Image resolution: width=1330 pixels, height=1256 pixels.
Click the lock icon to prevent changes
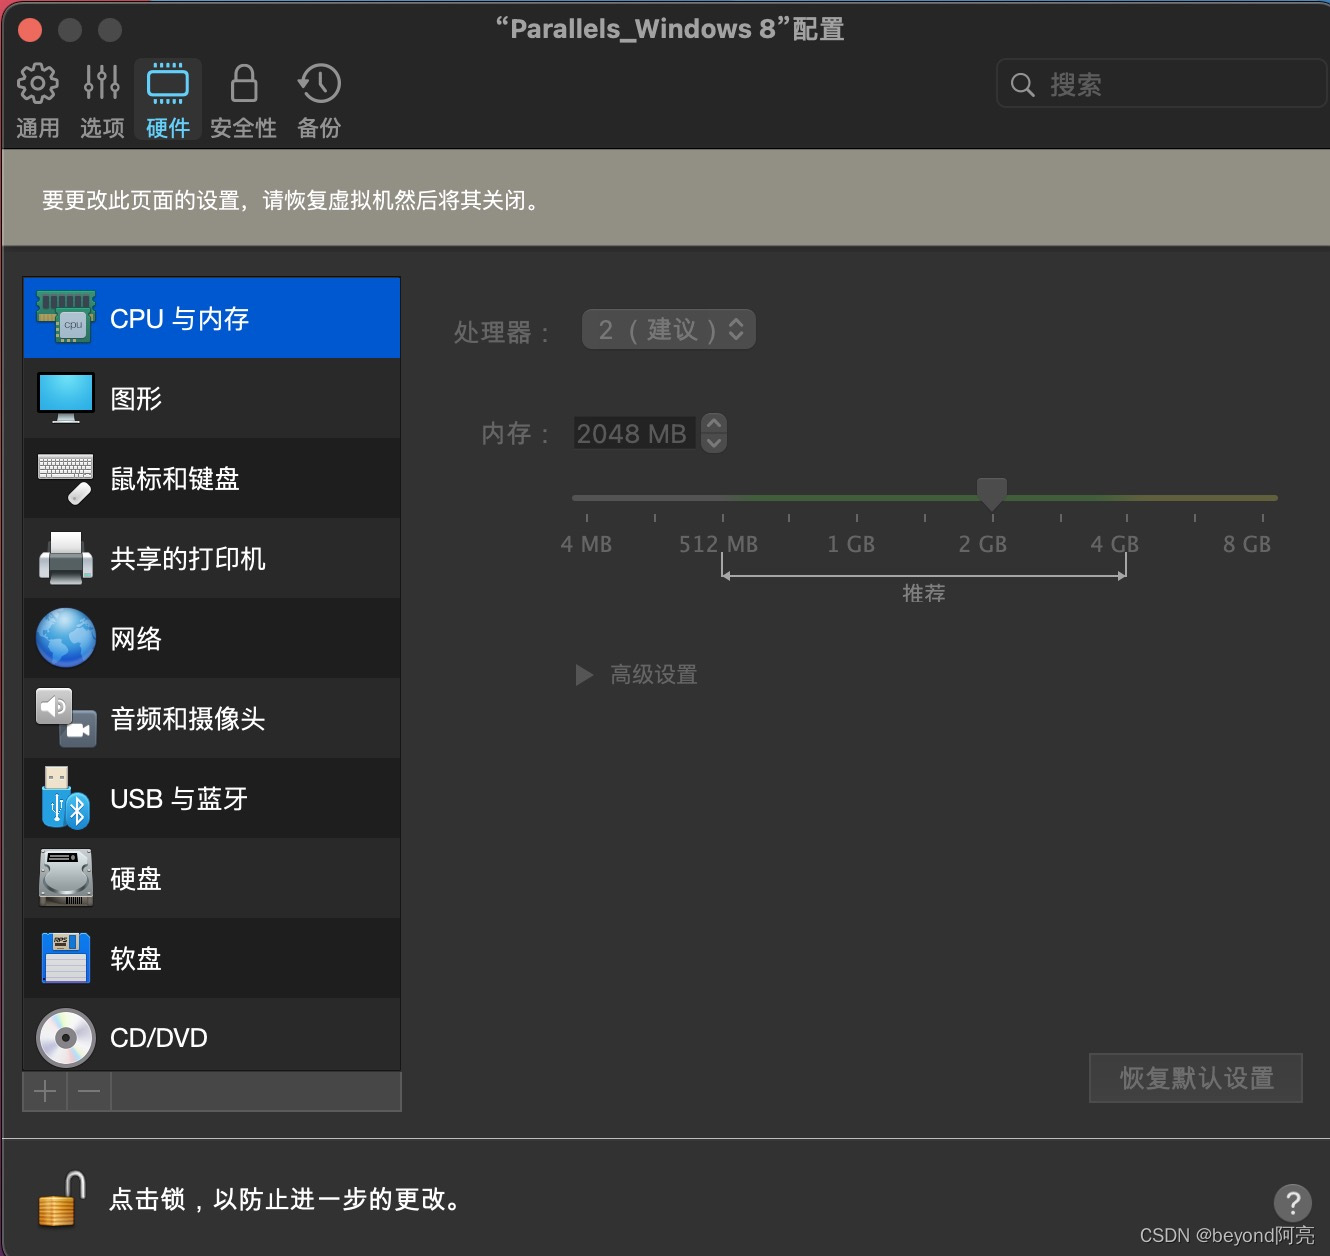tap(61, 1199)
